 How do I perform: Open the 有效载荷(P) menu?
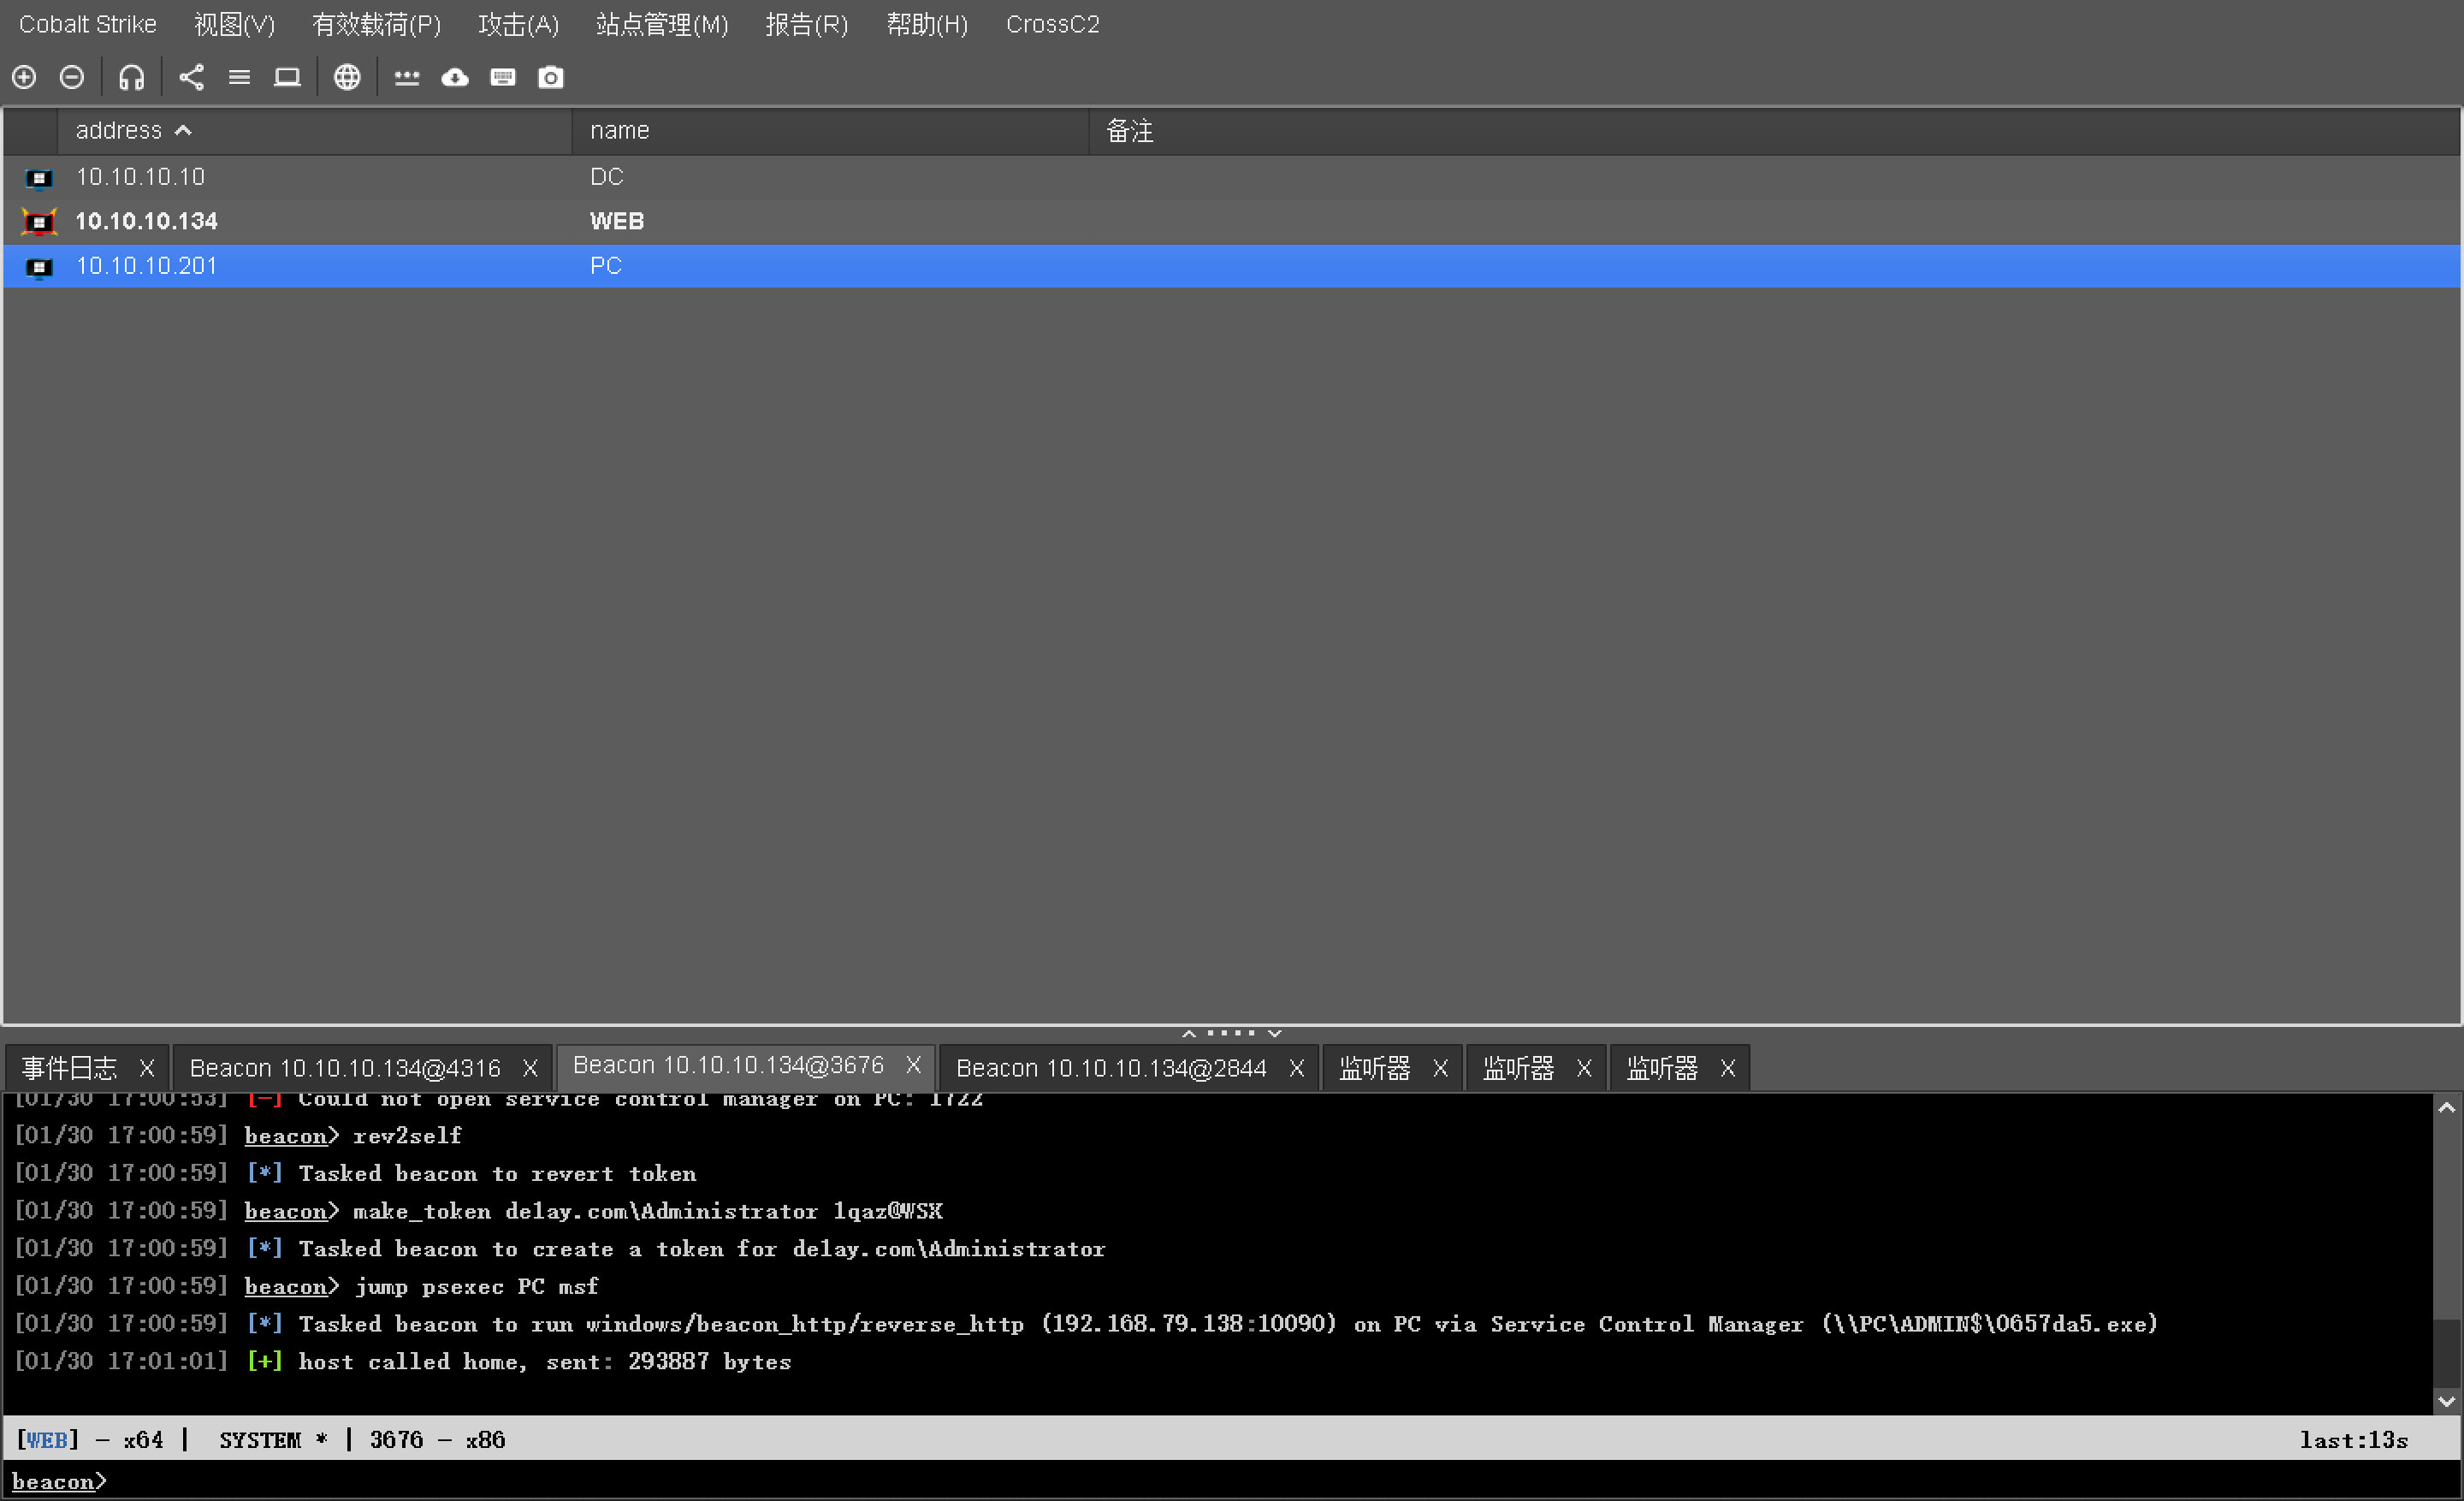tap(376, 24)
